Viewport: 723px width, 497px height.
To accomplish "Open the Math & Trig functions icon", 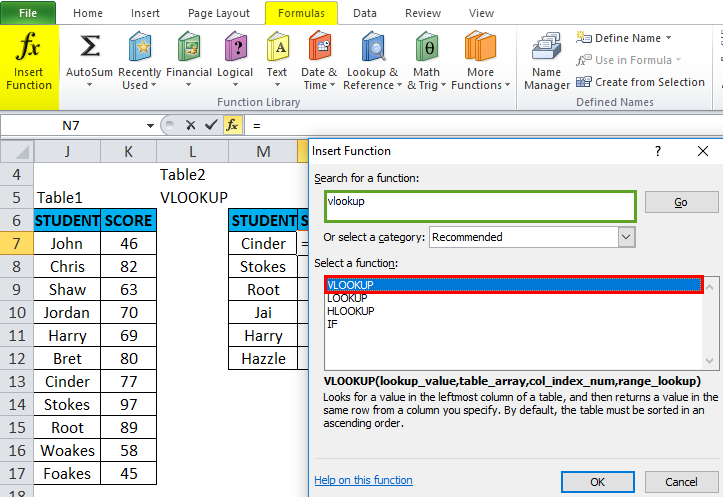I will tap(427, 47).
